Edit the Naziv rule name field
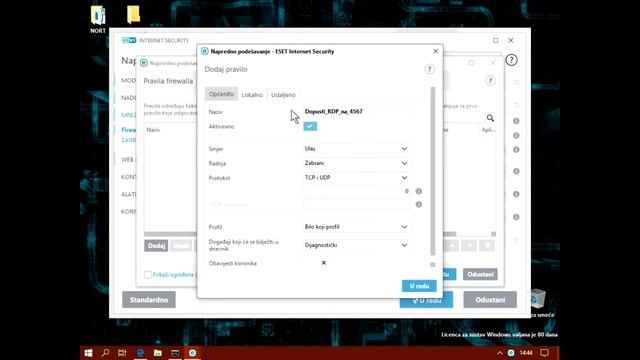 pyautogui.click(x=357, y=111)
